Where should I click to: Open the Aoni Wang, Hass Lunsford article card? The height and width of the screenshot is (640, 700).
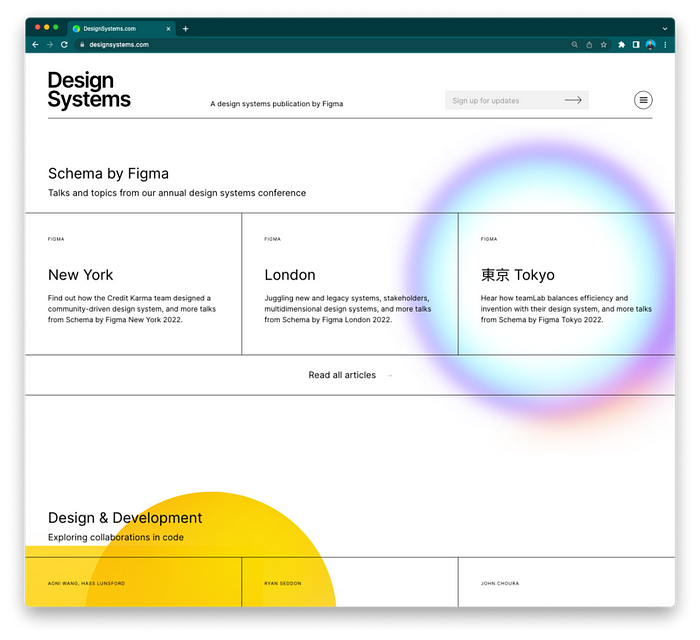[x=133, y=582]
